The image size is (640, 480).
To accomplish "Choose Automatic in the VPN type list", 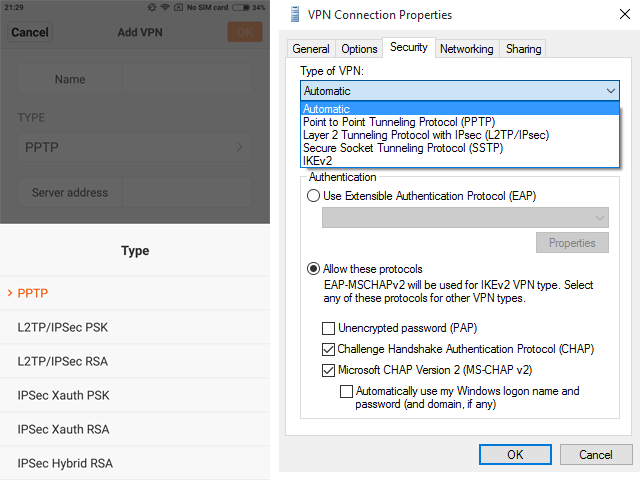I will tap(460, 109).
